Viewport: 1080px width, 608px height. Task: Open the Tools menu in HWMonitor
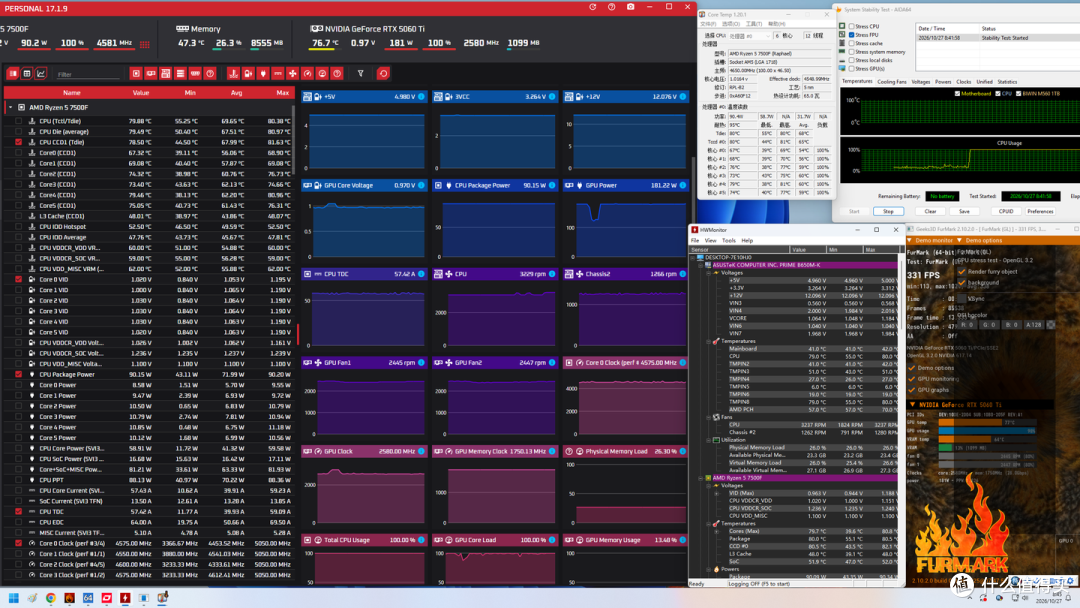tap(729, 240)
